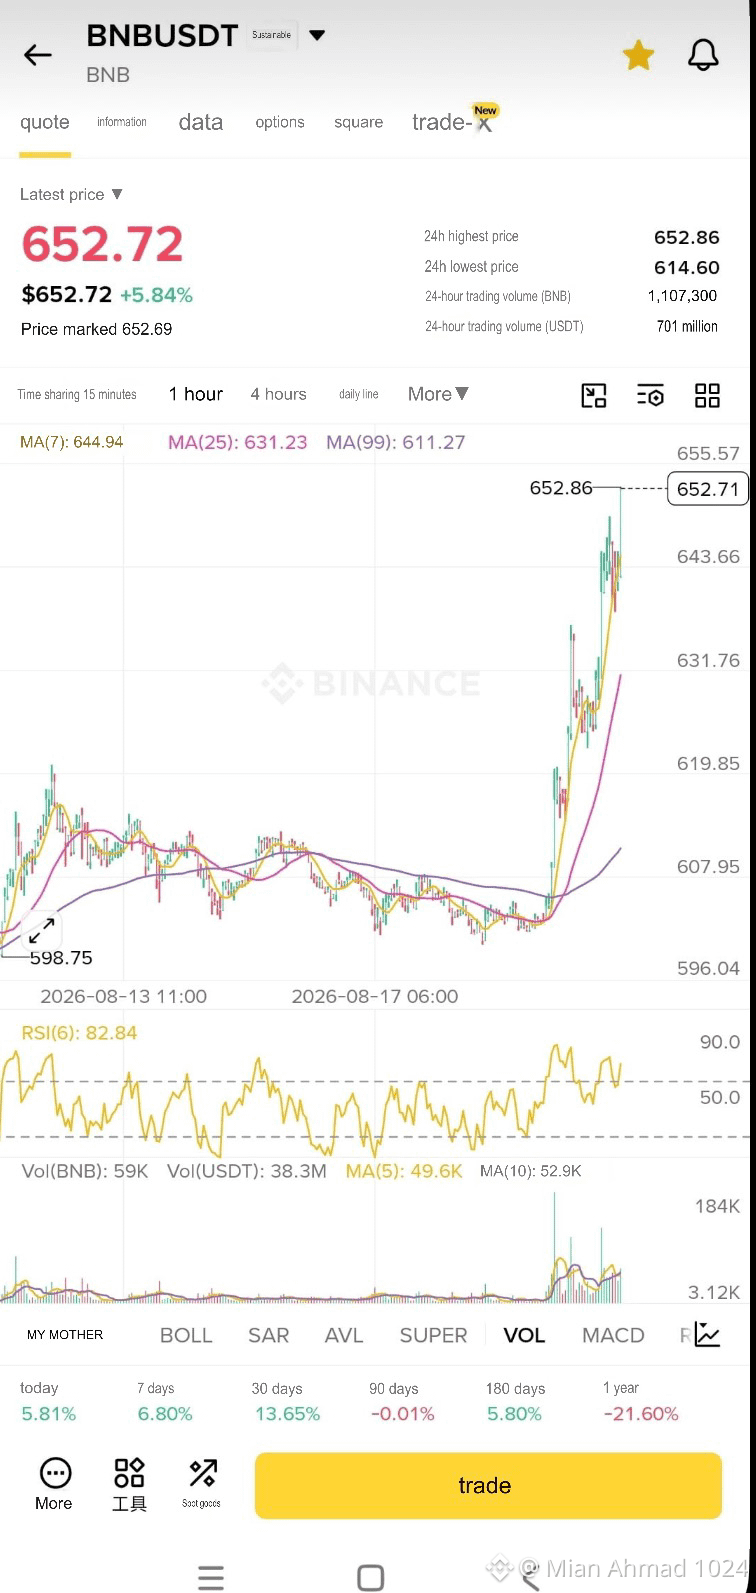Viewport: 756px width, 1593px height.
Task: Click the MA(99): 611.27 label
Action: 396,442
